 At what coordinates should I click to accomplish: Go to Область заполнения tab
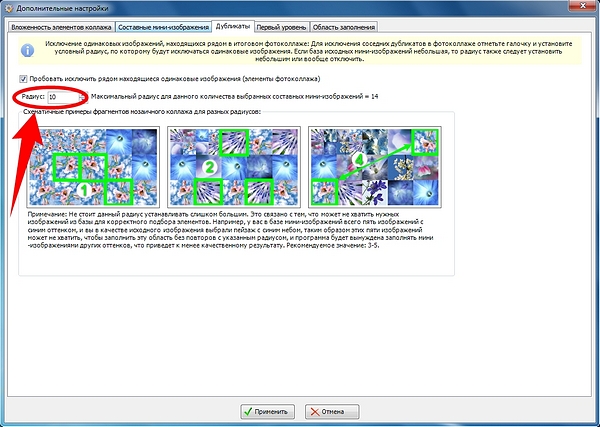(344, 28)
